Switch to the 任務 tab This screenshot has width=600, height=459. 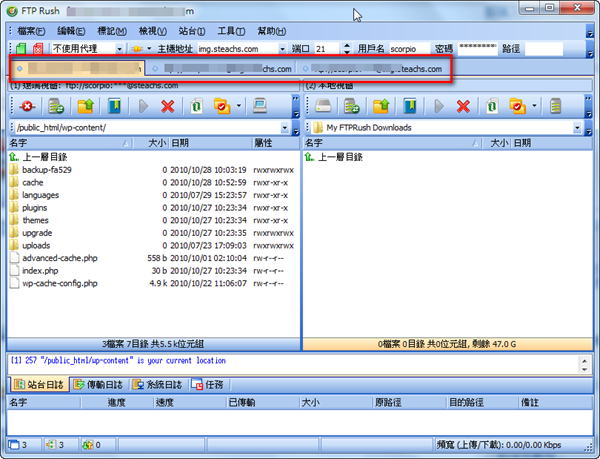pyautogui.click(x=207, y=384)
